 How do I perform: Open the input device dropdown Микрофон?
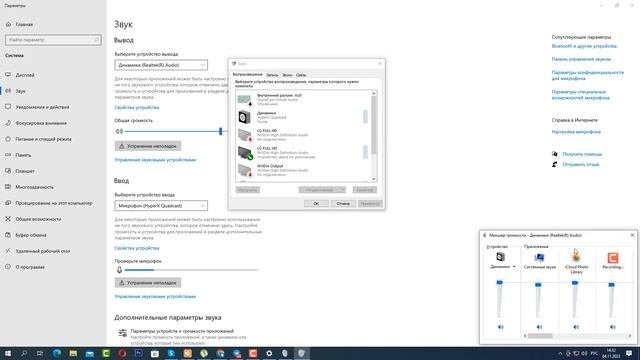tap(161, 206)
